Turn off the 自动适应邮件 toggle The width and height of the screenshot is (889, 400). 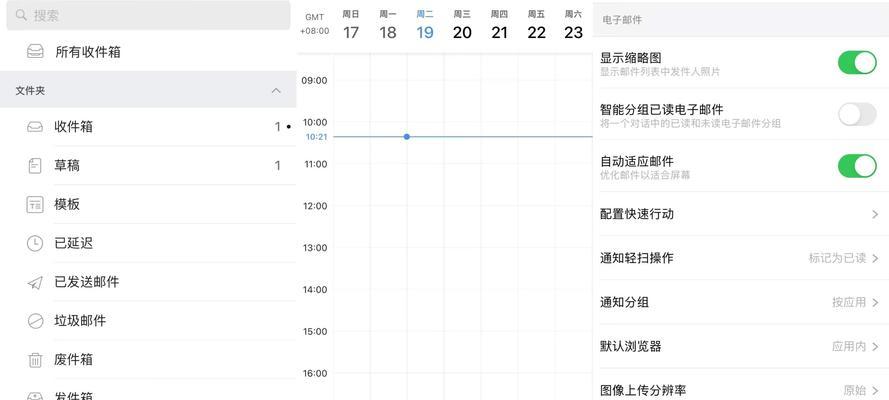857,166
